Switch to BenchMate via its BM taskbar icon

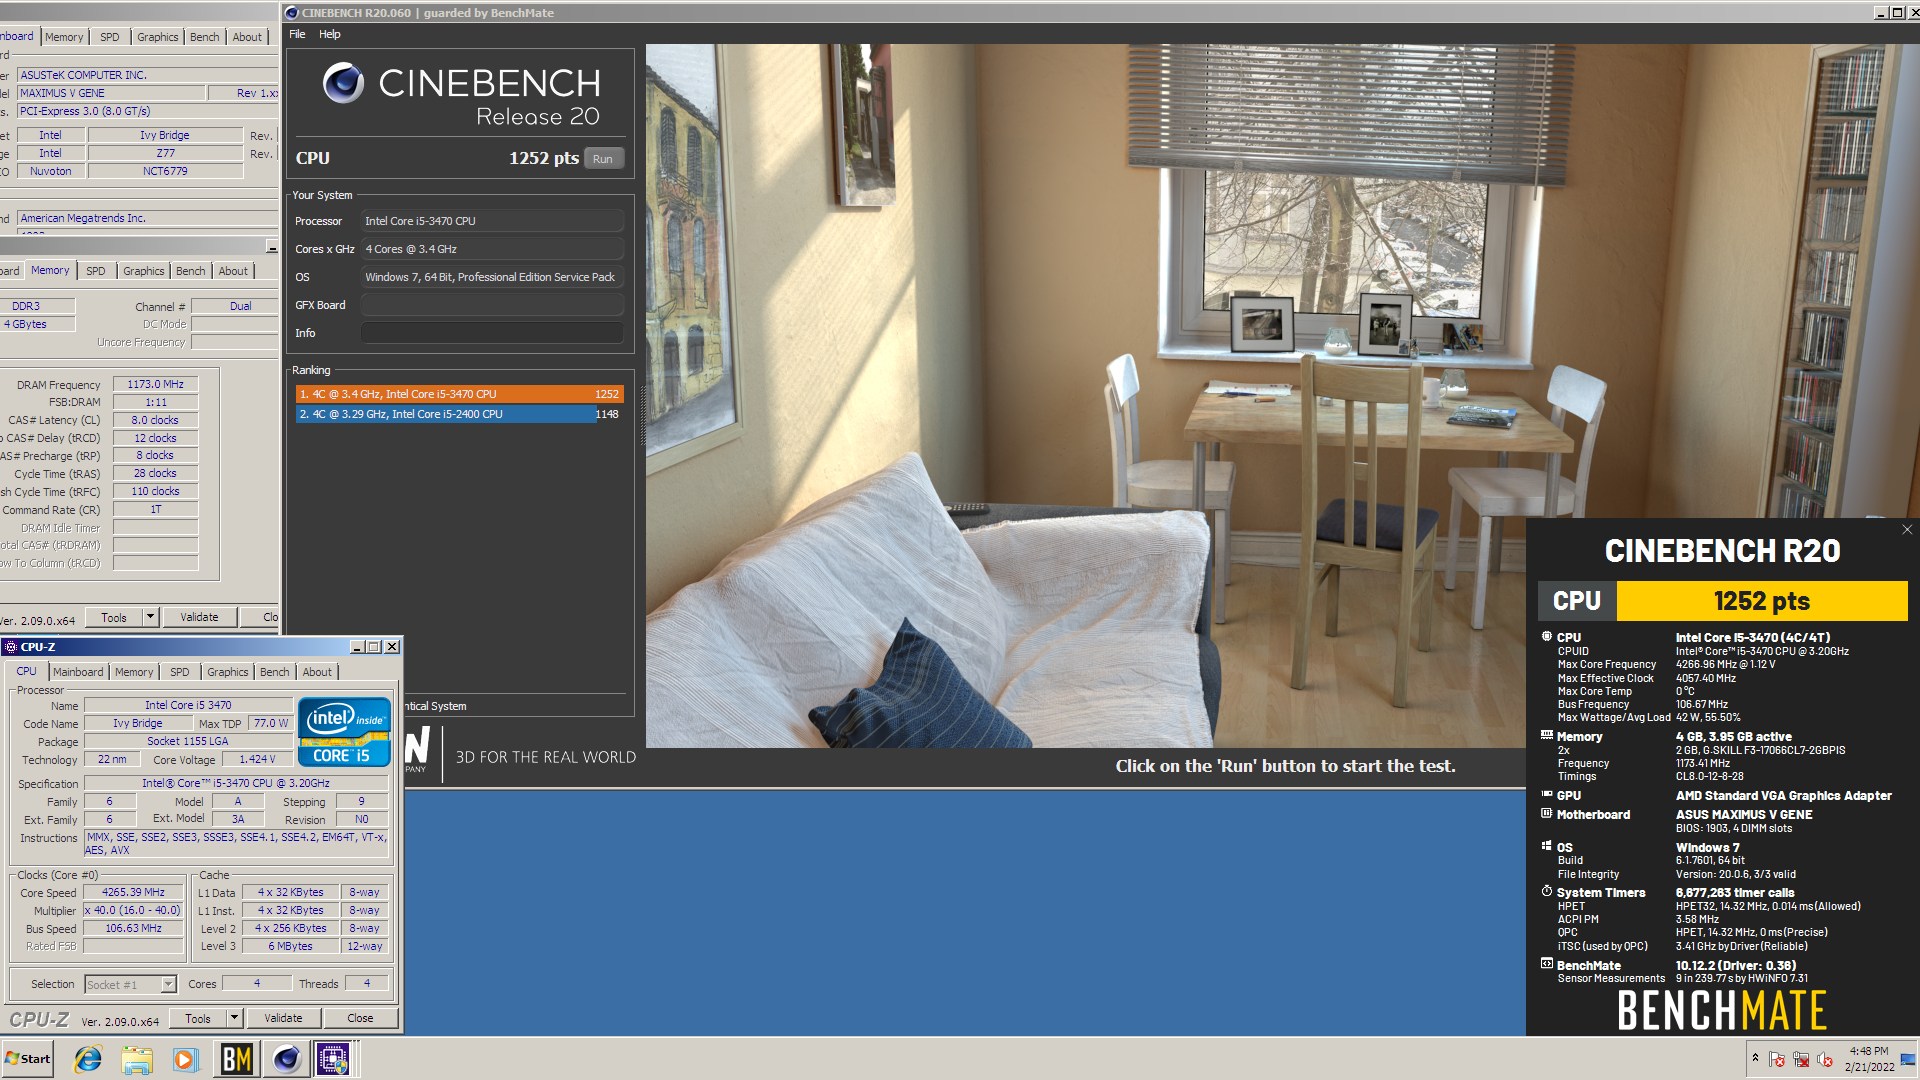pyautogui.click(x=237, y=1059)
